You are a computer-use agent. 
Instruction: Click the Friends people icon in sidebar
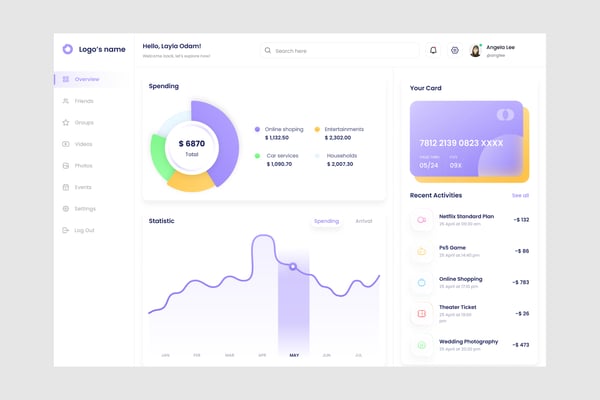point(66,101)
